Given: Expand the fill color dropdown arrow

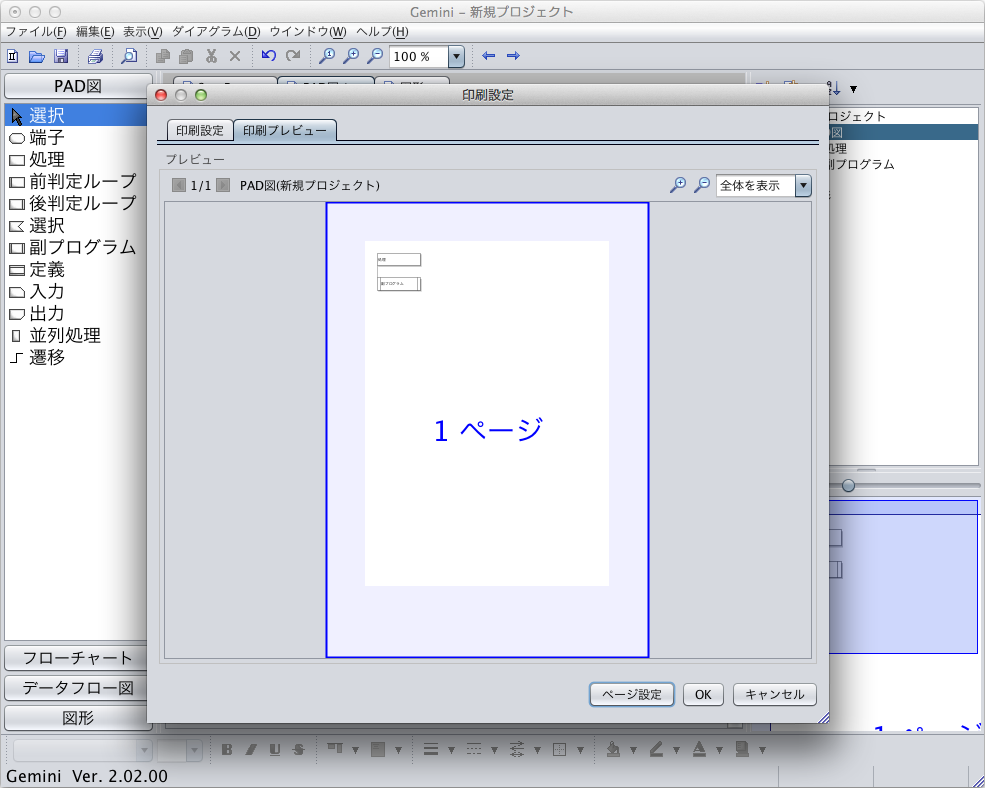Looking at the screenshot, I should click(x=633, y=750).
